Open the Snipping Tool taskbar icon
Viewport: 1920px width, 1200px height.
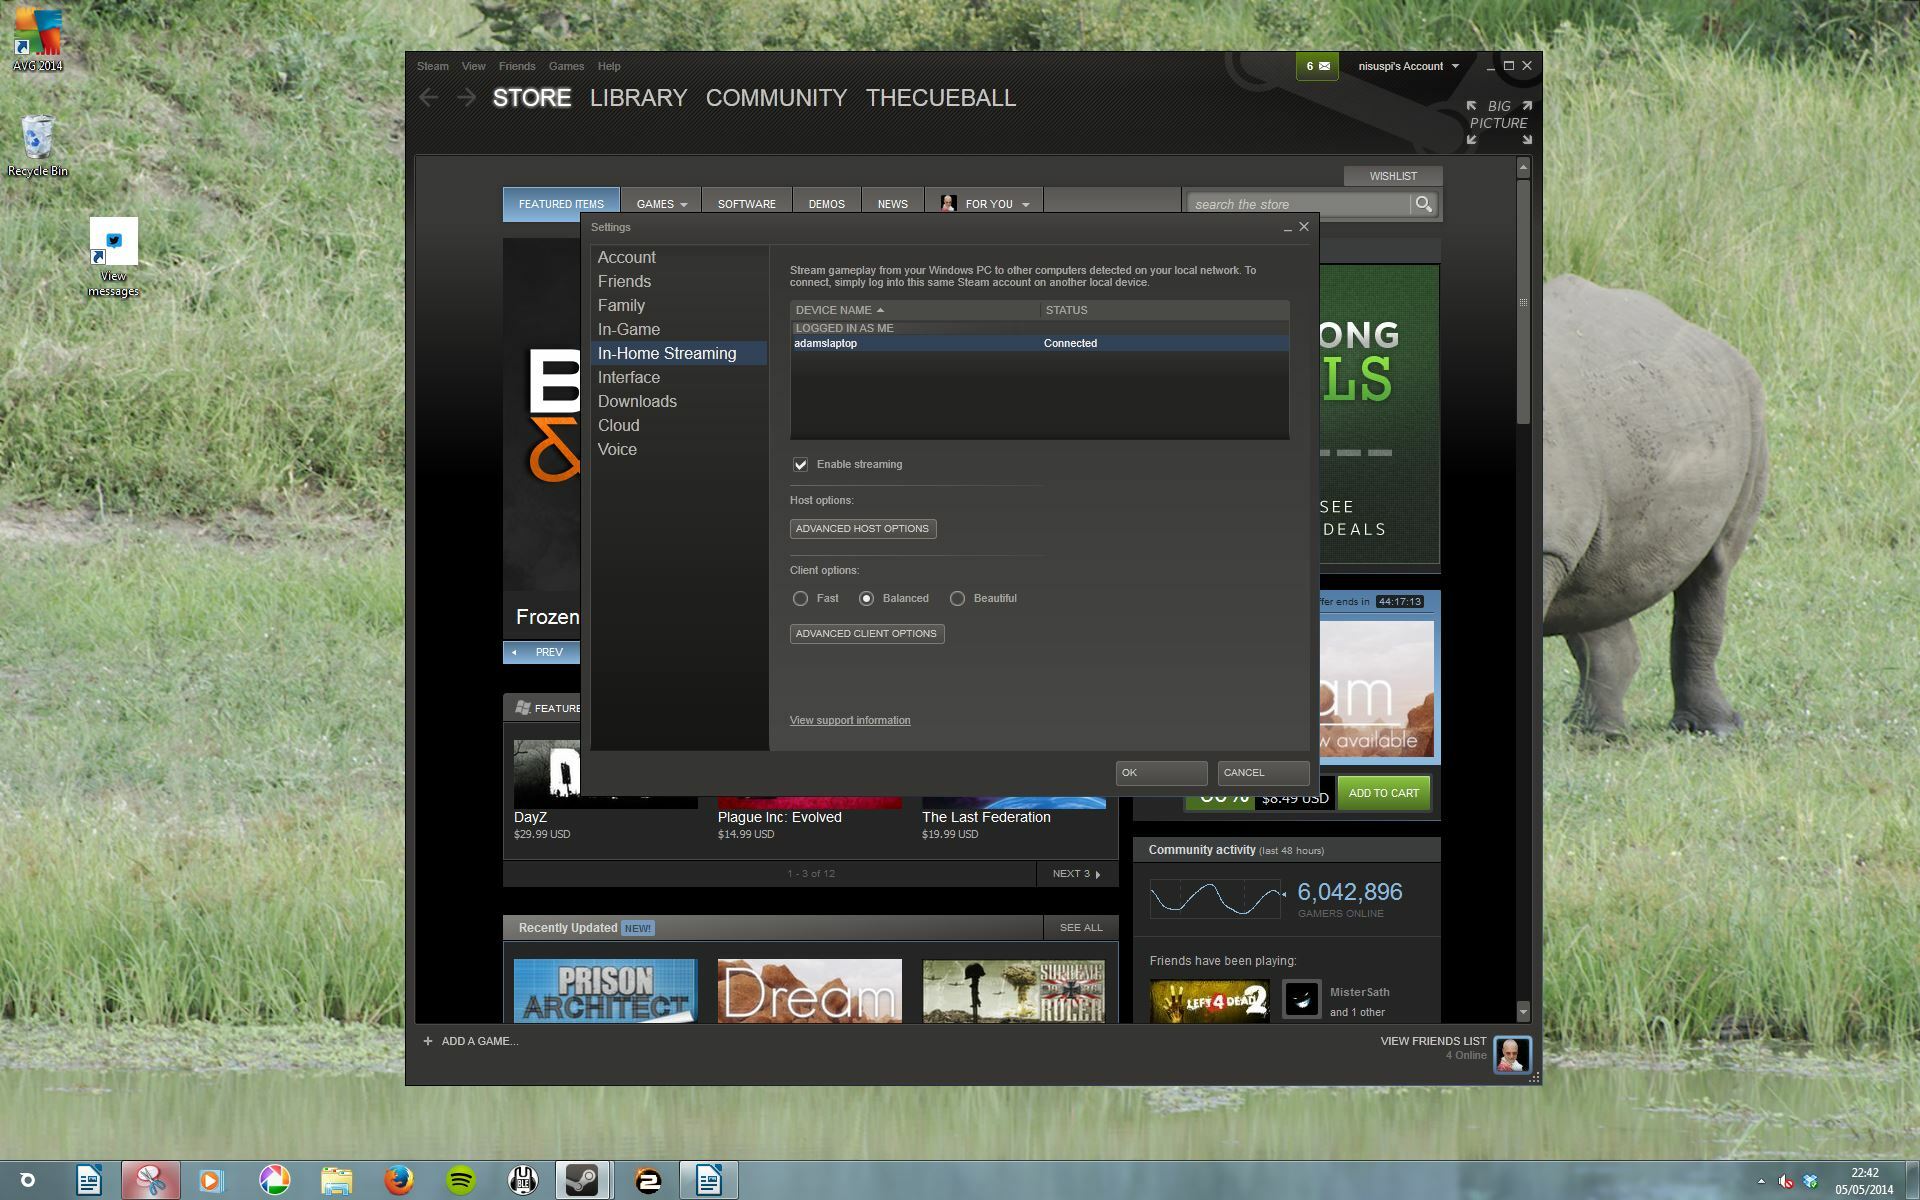click(151, 1181)
